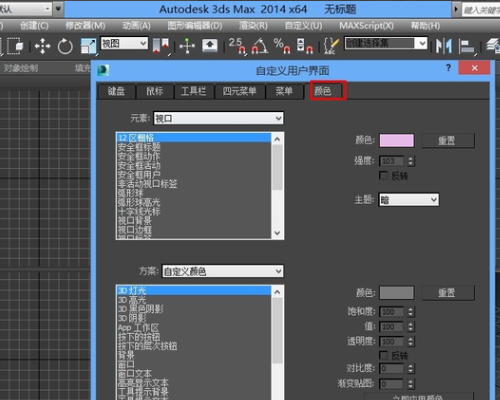The image size is (500, 400).
Task: Click 重置 next to pink color swatch
Action: pos(448,140)
